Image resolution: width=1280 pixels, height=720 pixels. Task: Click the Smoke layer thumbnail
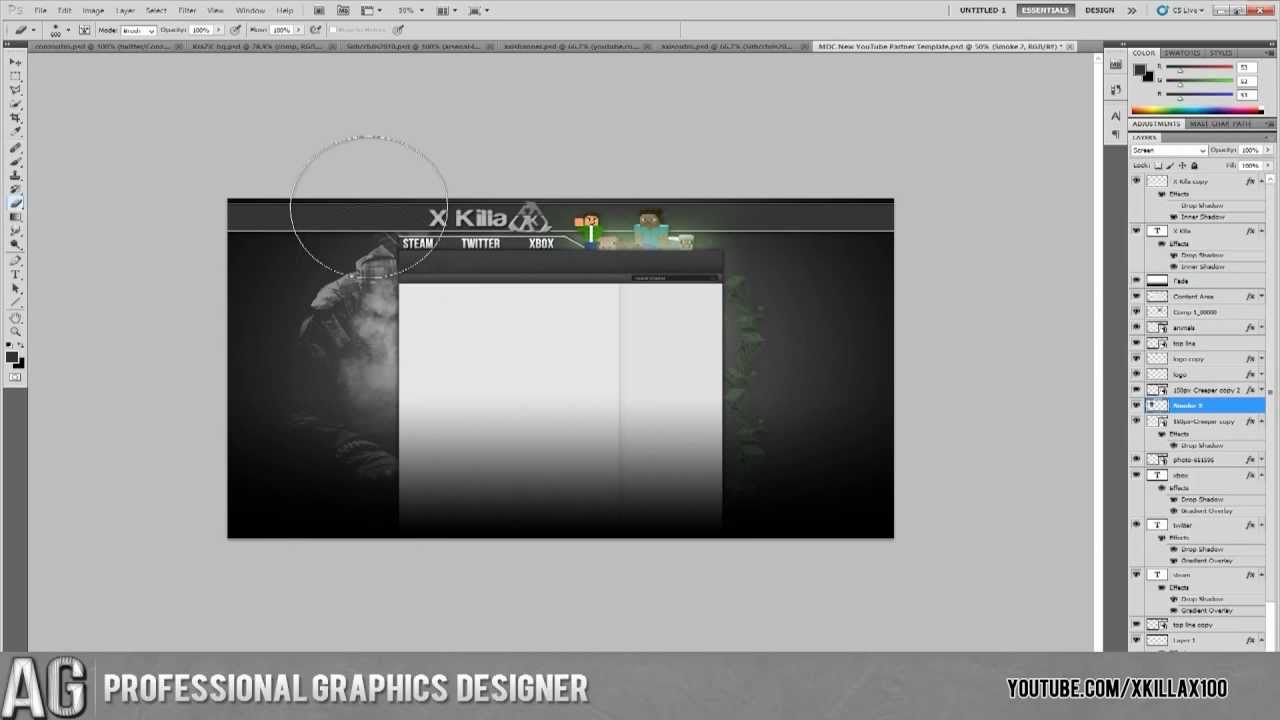pyautogui.click(x=1157, y=405)
